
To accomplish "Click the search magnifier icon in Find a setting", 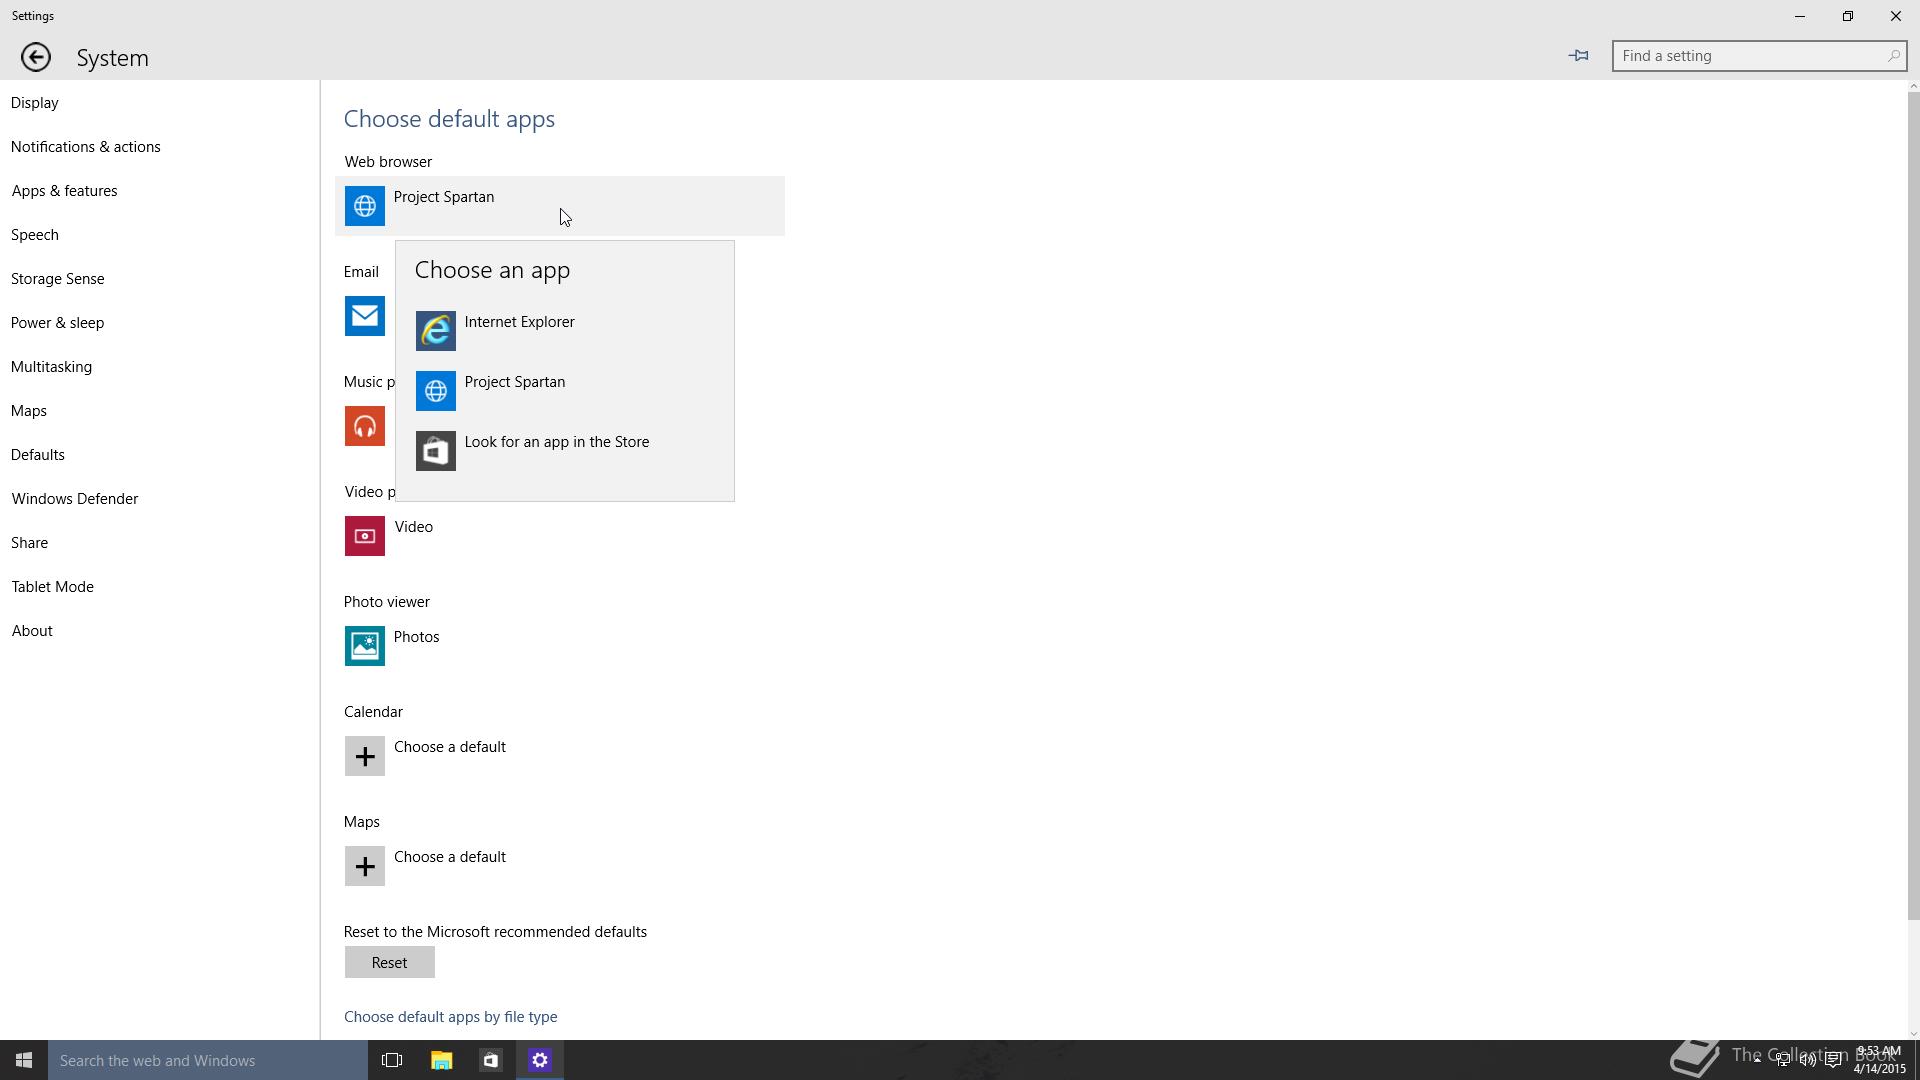I will pos(1893,56).
